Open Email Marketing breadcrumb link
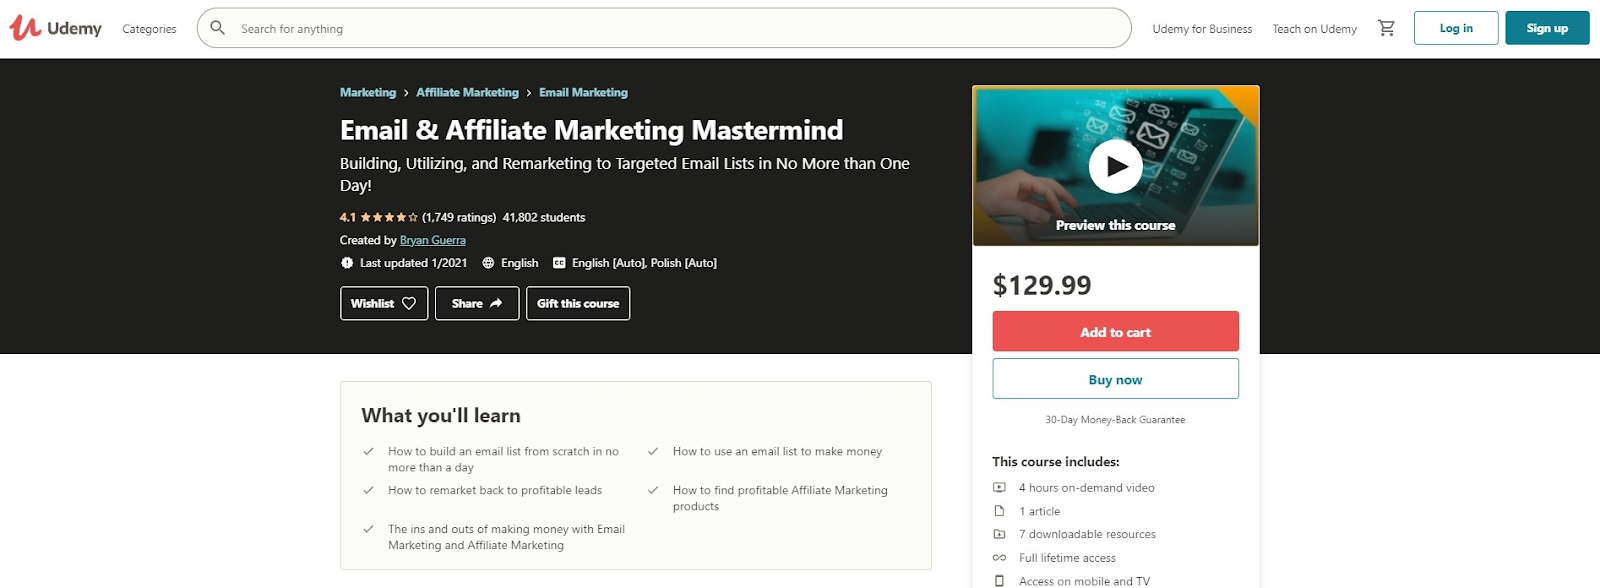The width and height of the screenshot is (1600, 588). [x=583, y=92]
